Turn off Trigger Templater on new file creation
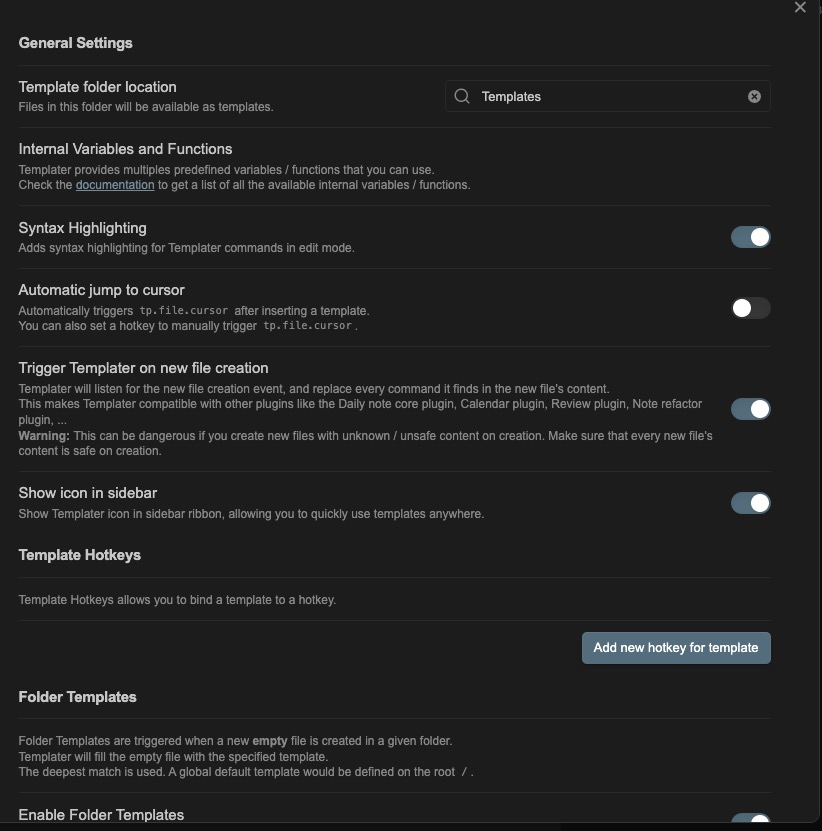 (750, 409)
